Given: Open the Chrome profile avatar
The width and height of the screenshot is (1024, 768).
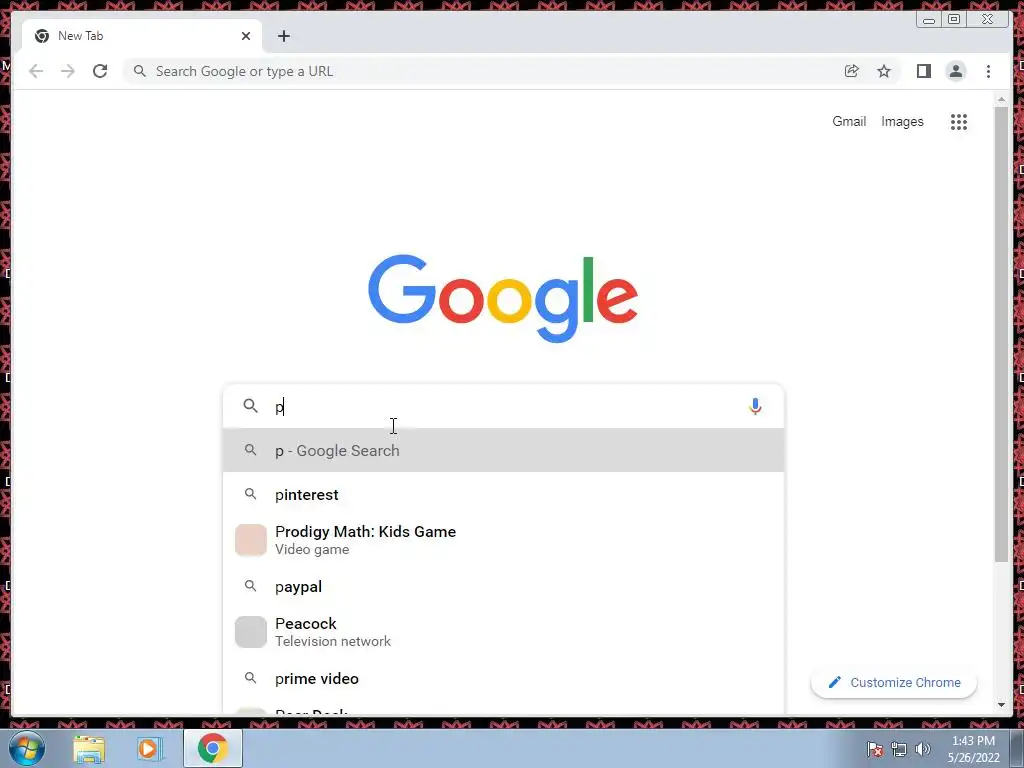Looking at the screenshot, I should coord(955,71).
